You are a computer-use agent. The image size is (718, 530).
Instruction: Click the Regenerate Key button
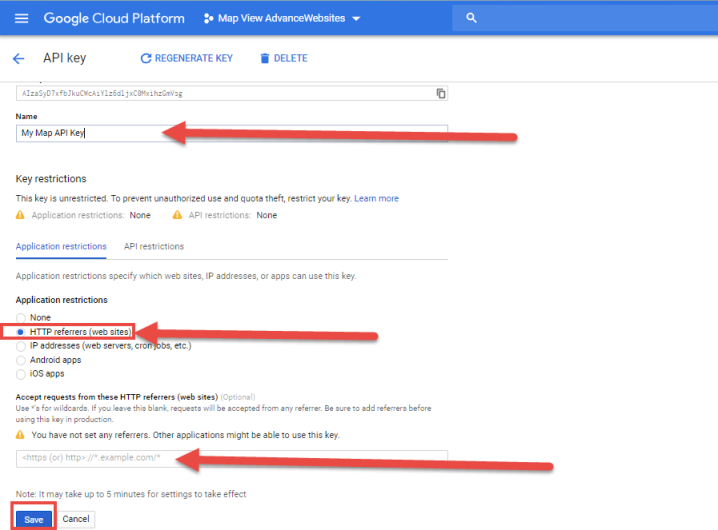click(x=186, y=58)
